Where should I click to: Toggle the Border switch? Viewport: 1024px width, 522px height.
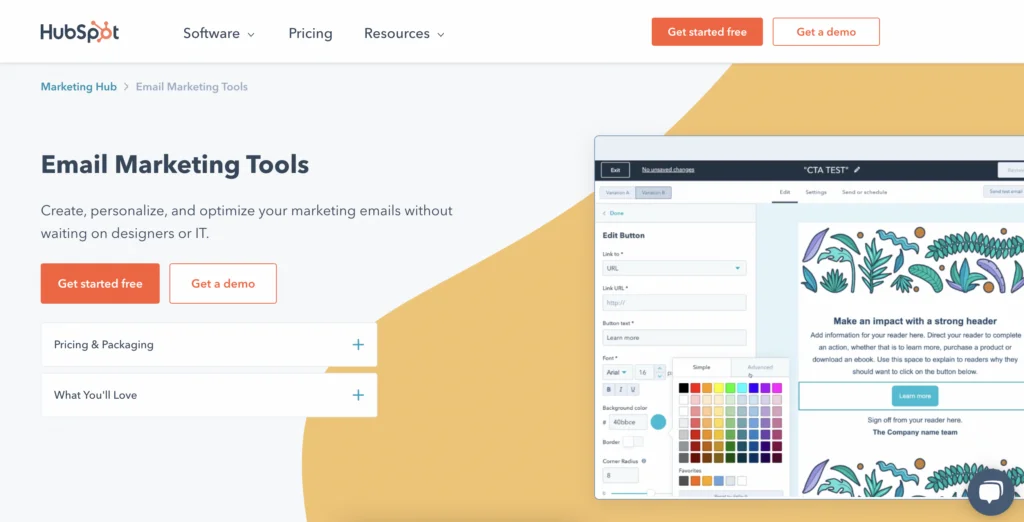[632, 442]
